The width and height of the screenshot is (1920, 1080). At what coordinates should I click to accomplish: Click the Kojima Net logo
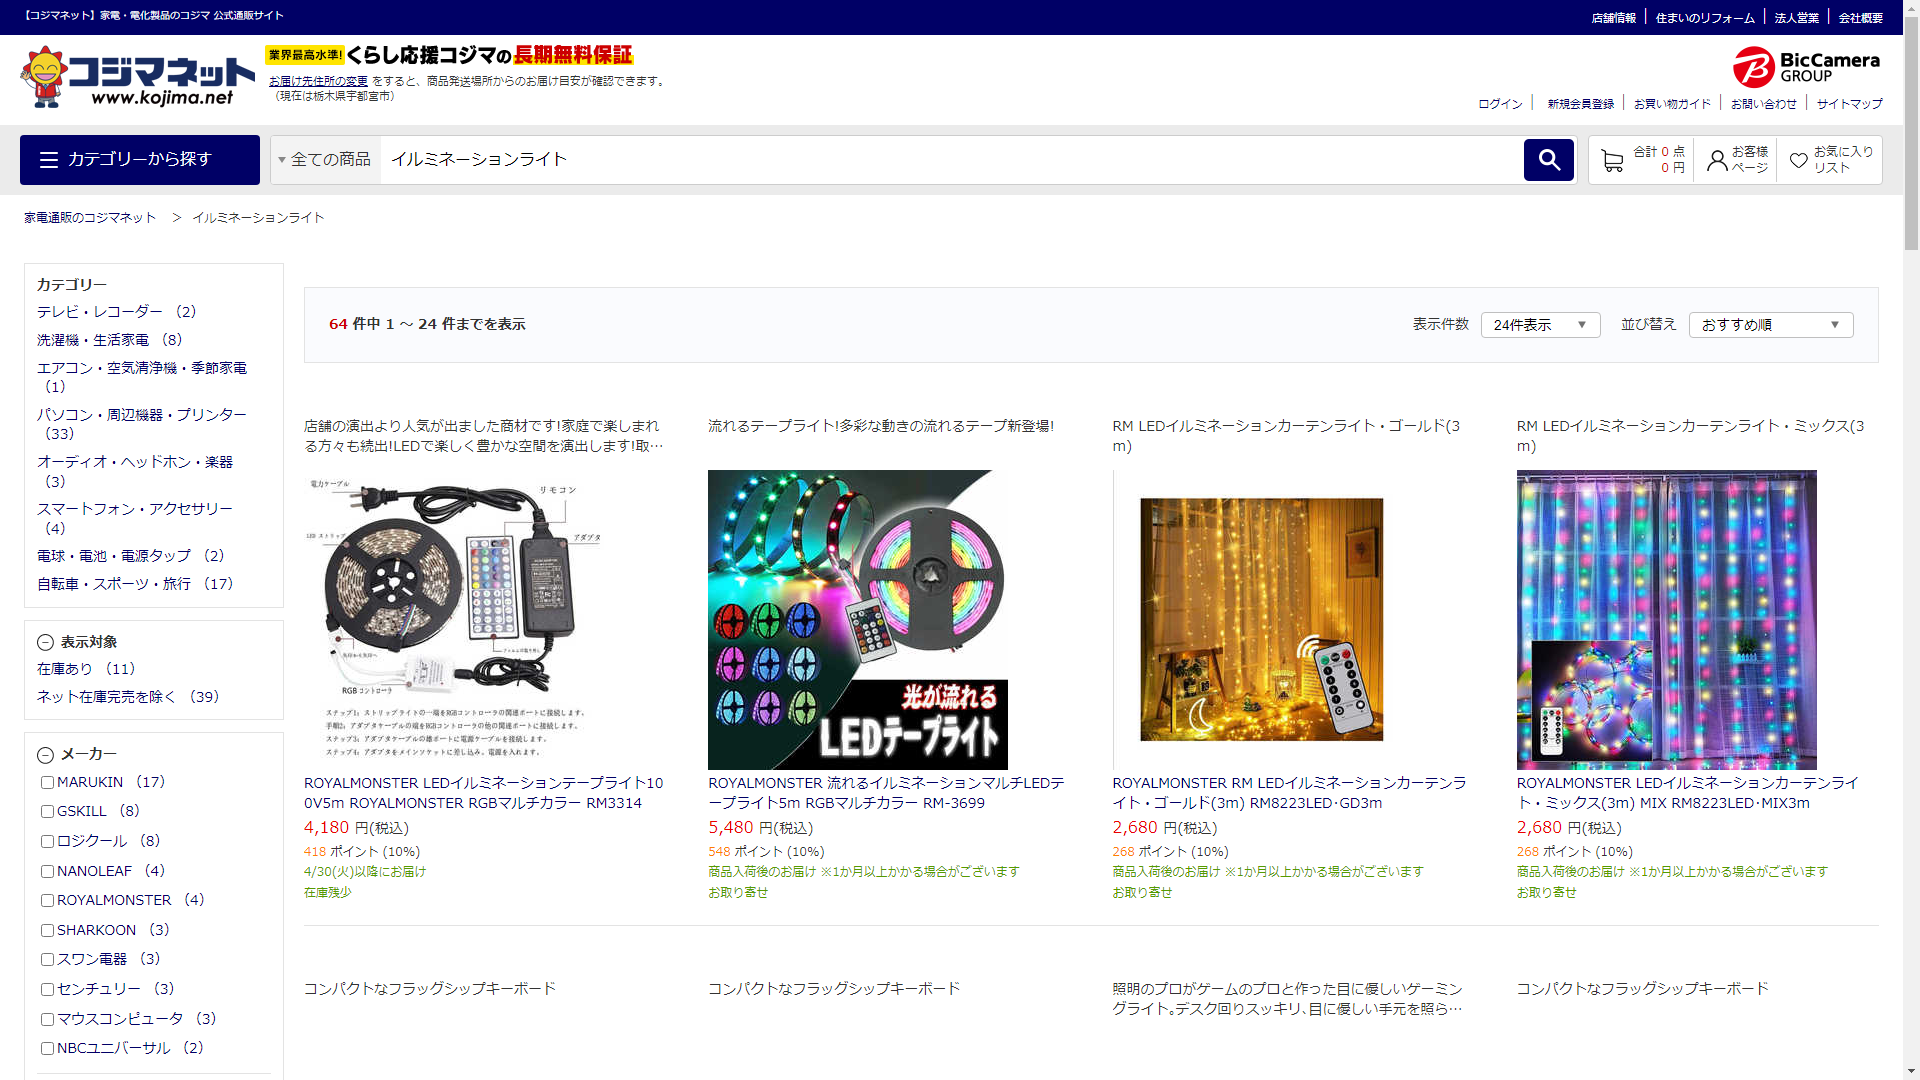137,77
